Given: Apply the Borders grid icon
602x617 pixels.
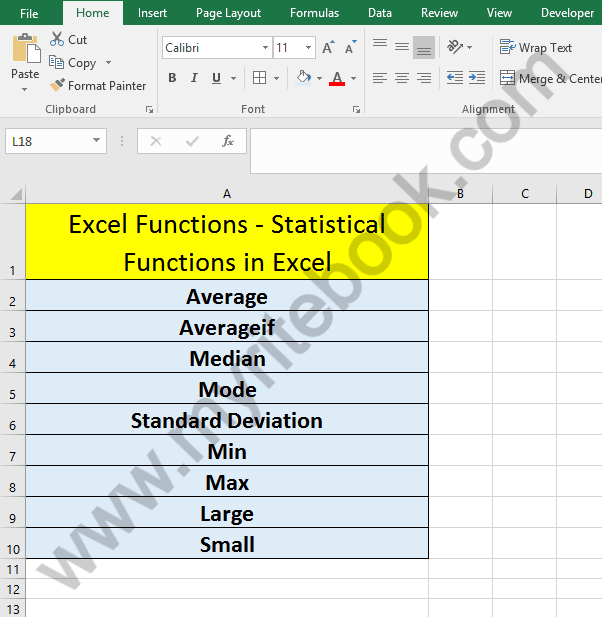Looking at the screenshot, I should pyautogui.click(x=259, y=78).
